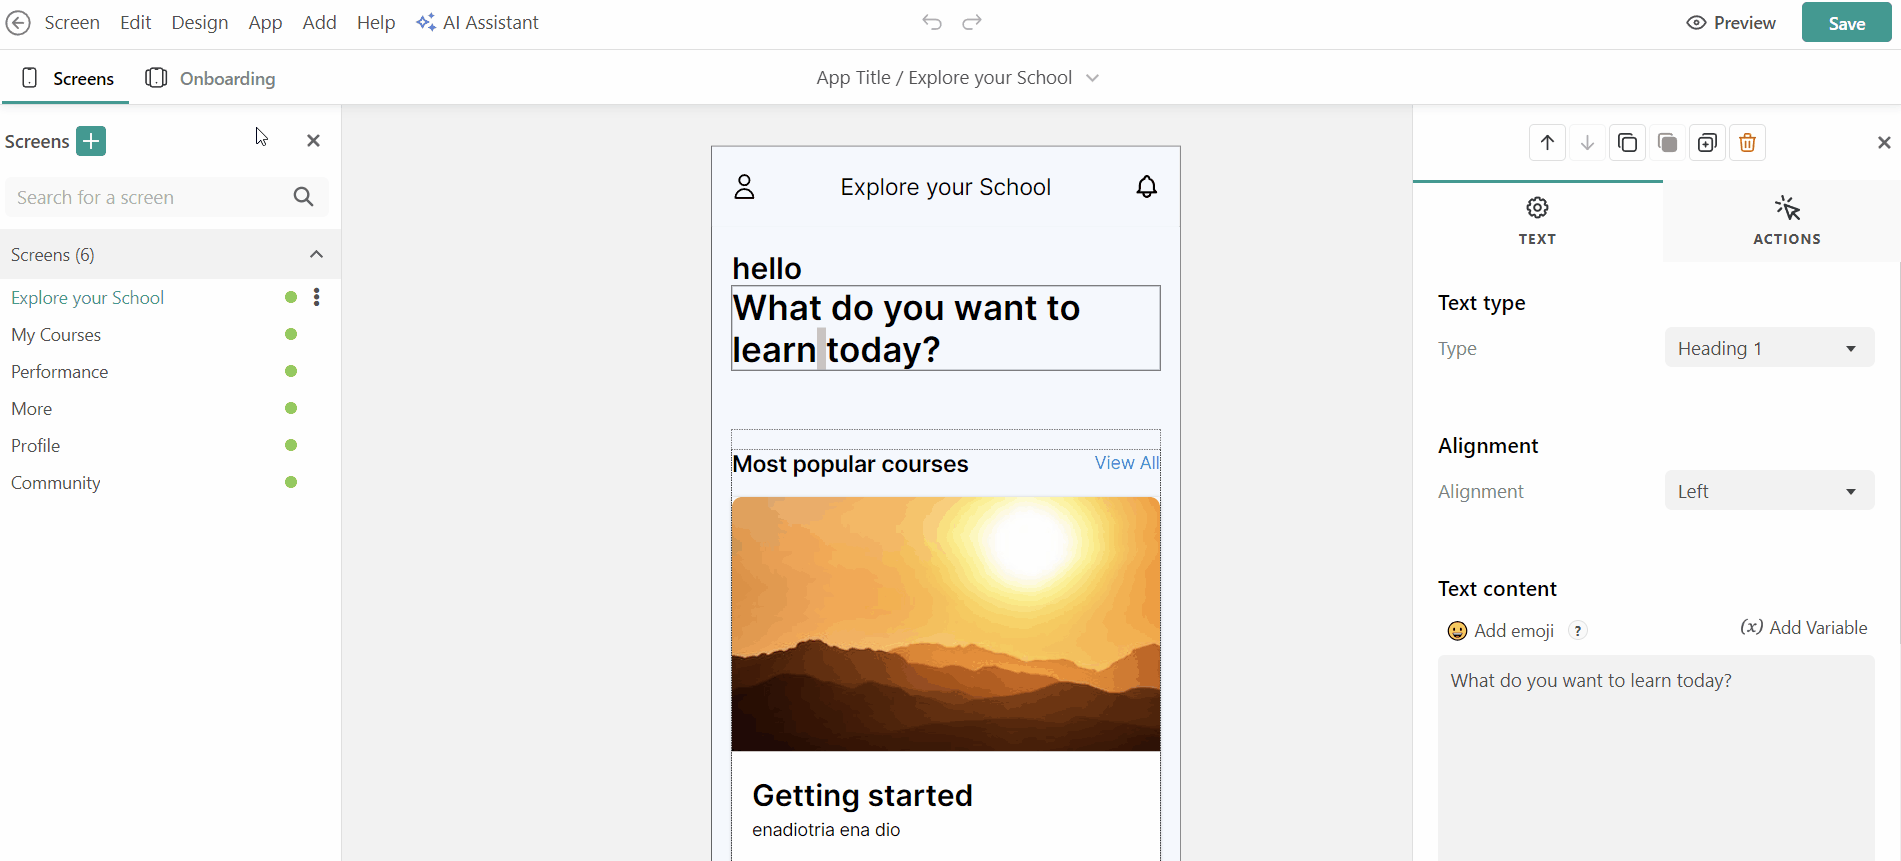Screen dimensions: 1901x861
Task: Open the App menu
Action: tap(265, 23)
